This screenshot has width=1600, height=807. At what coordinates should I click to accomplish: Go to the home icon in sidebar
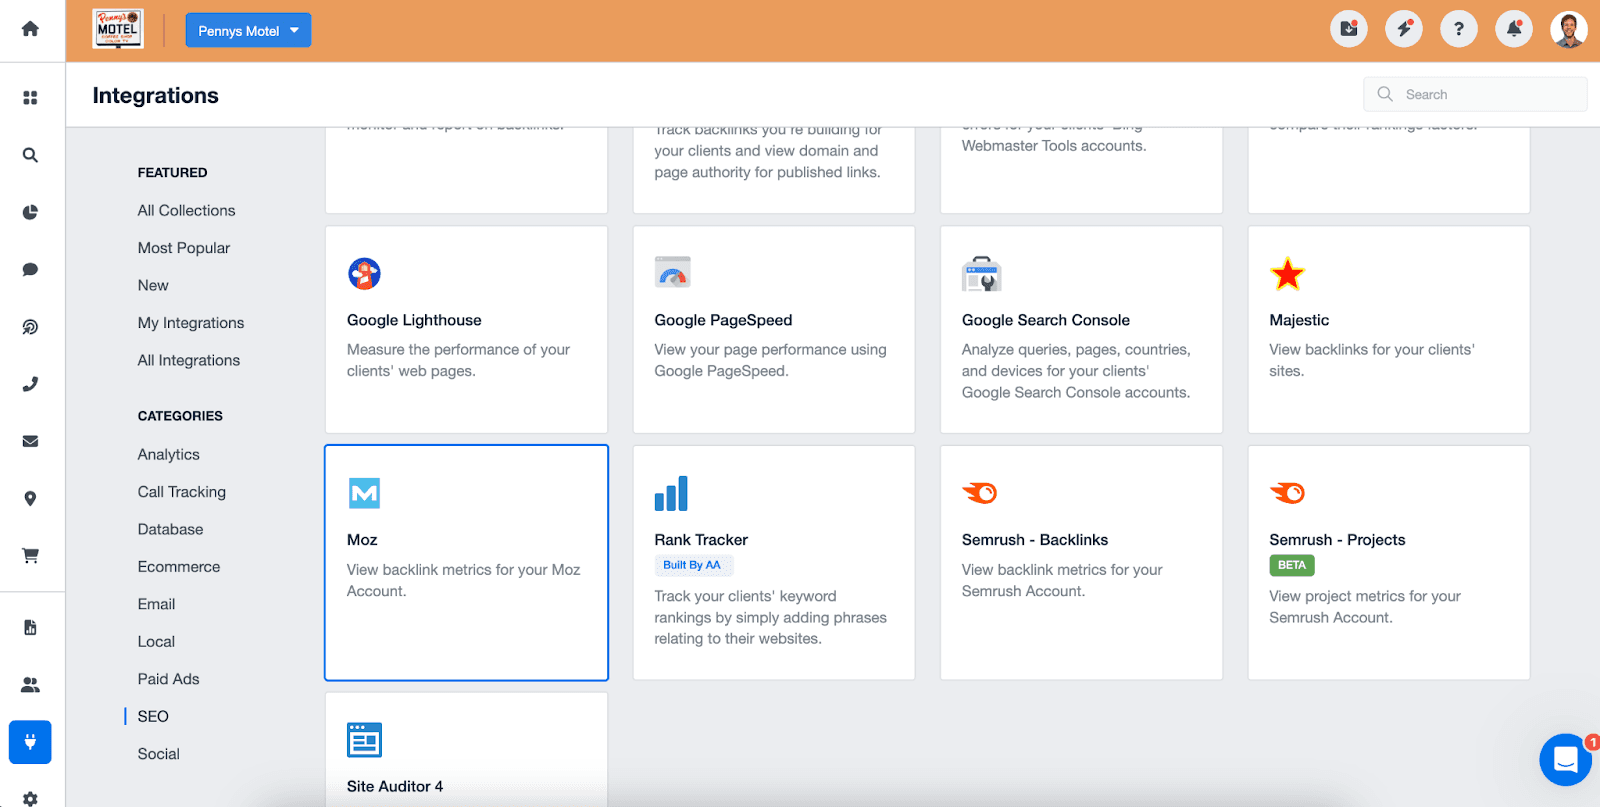pyautogui.click(x=30, y=29)
